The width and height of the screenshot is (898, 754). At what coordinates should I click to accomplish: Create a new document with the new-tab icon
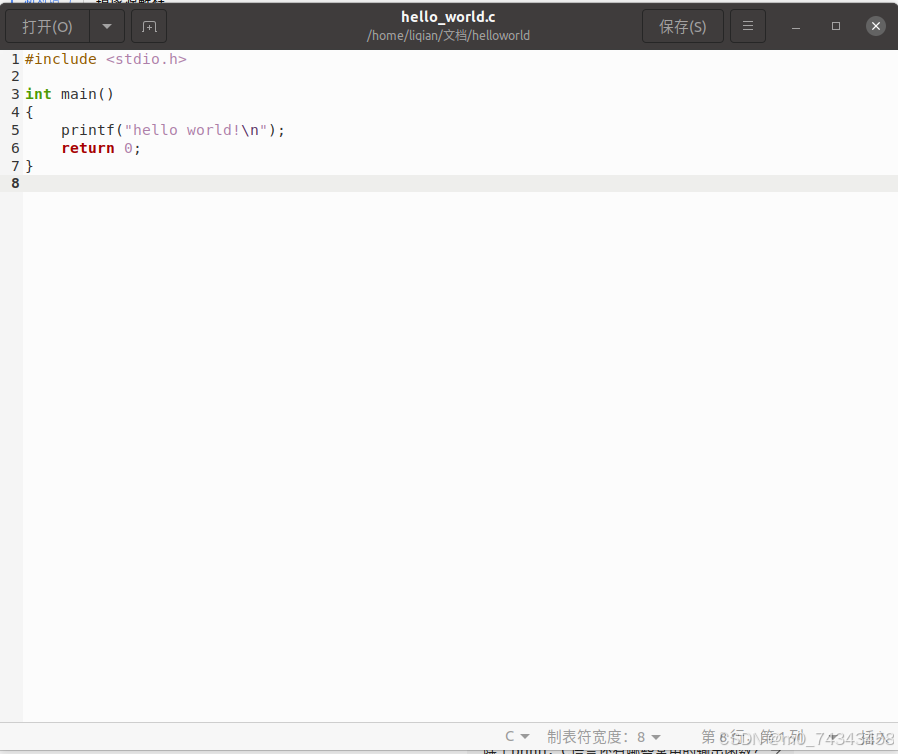click(x=148, y=26)
